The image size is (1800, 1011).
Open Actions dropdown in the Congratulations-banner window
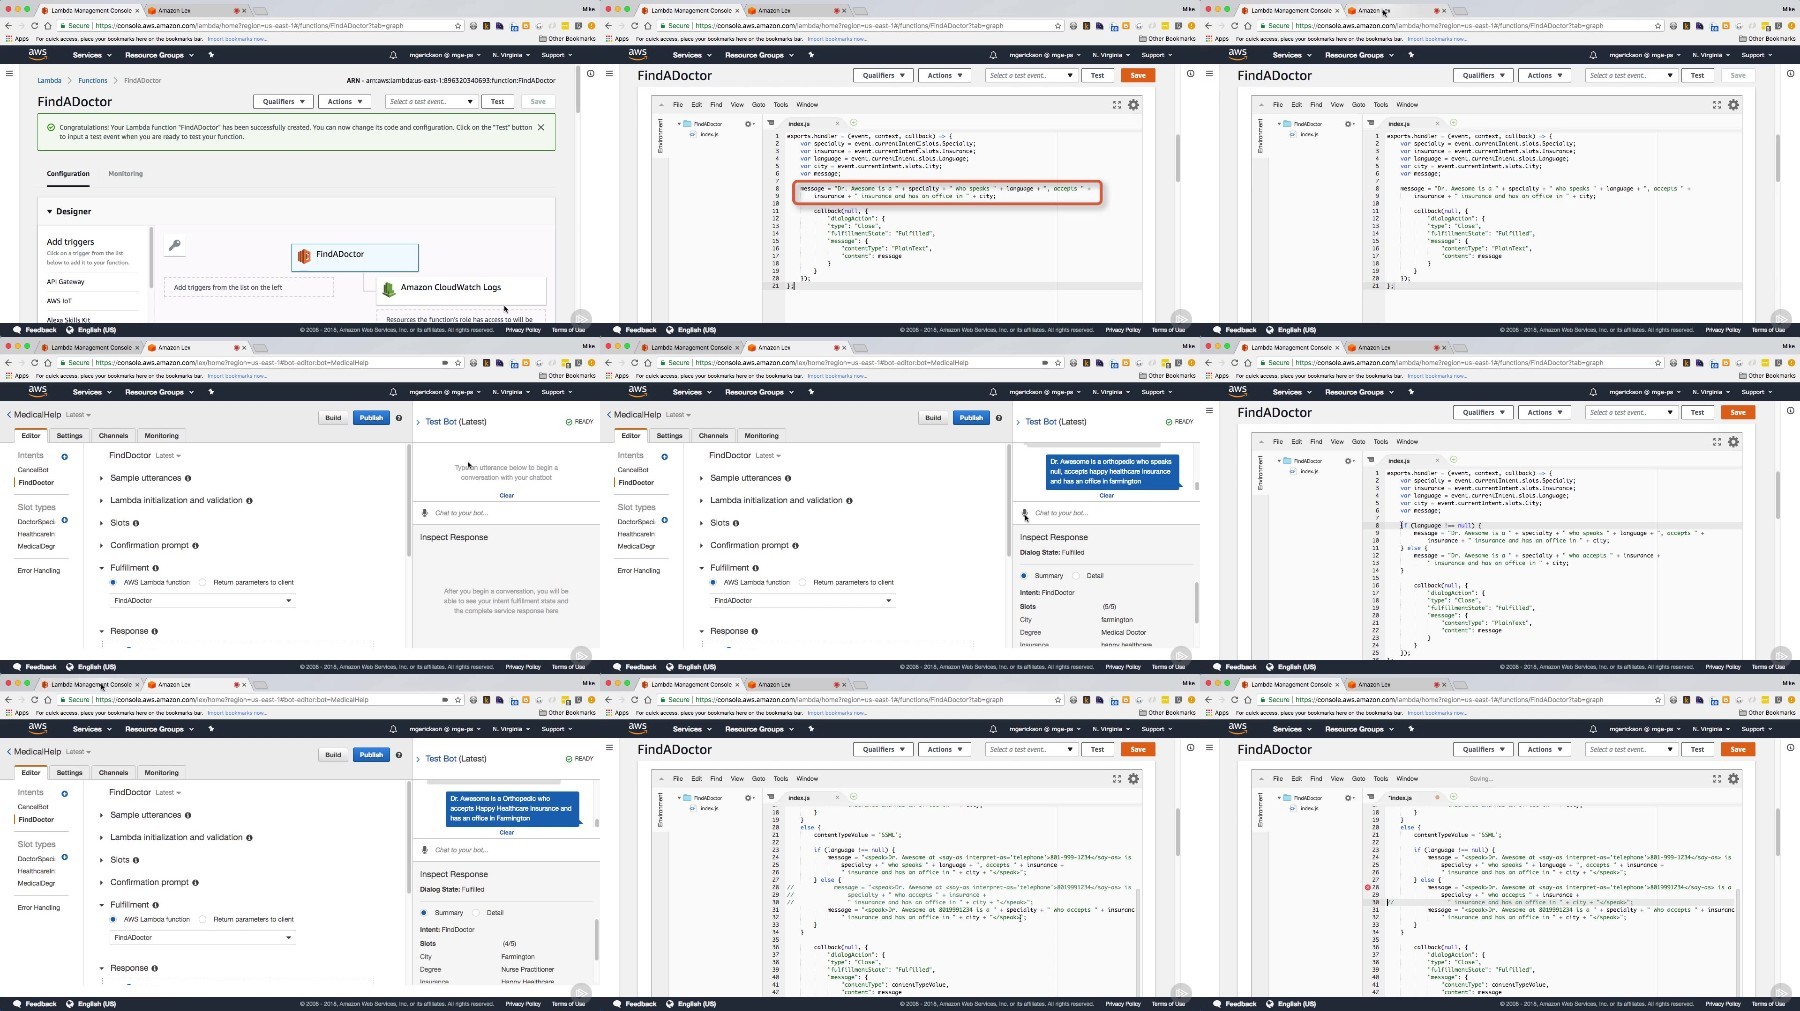[344, 102]
